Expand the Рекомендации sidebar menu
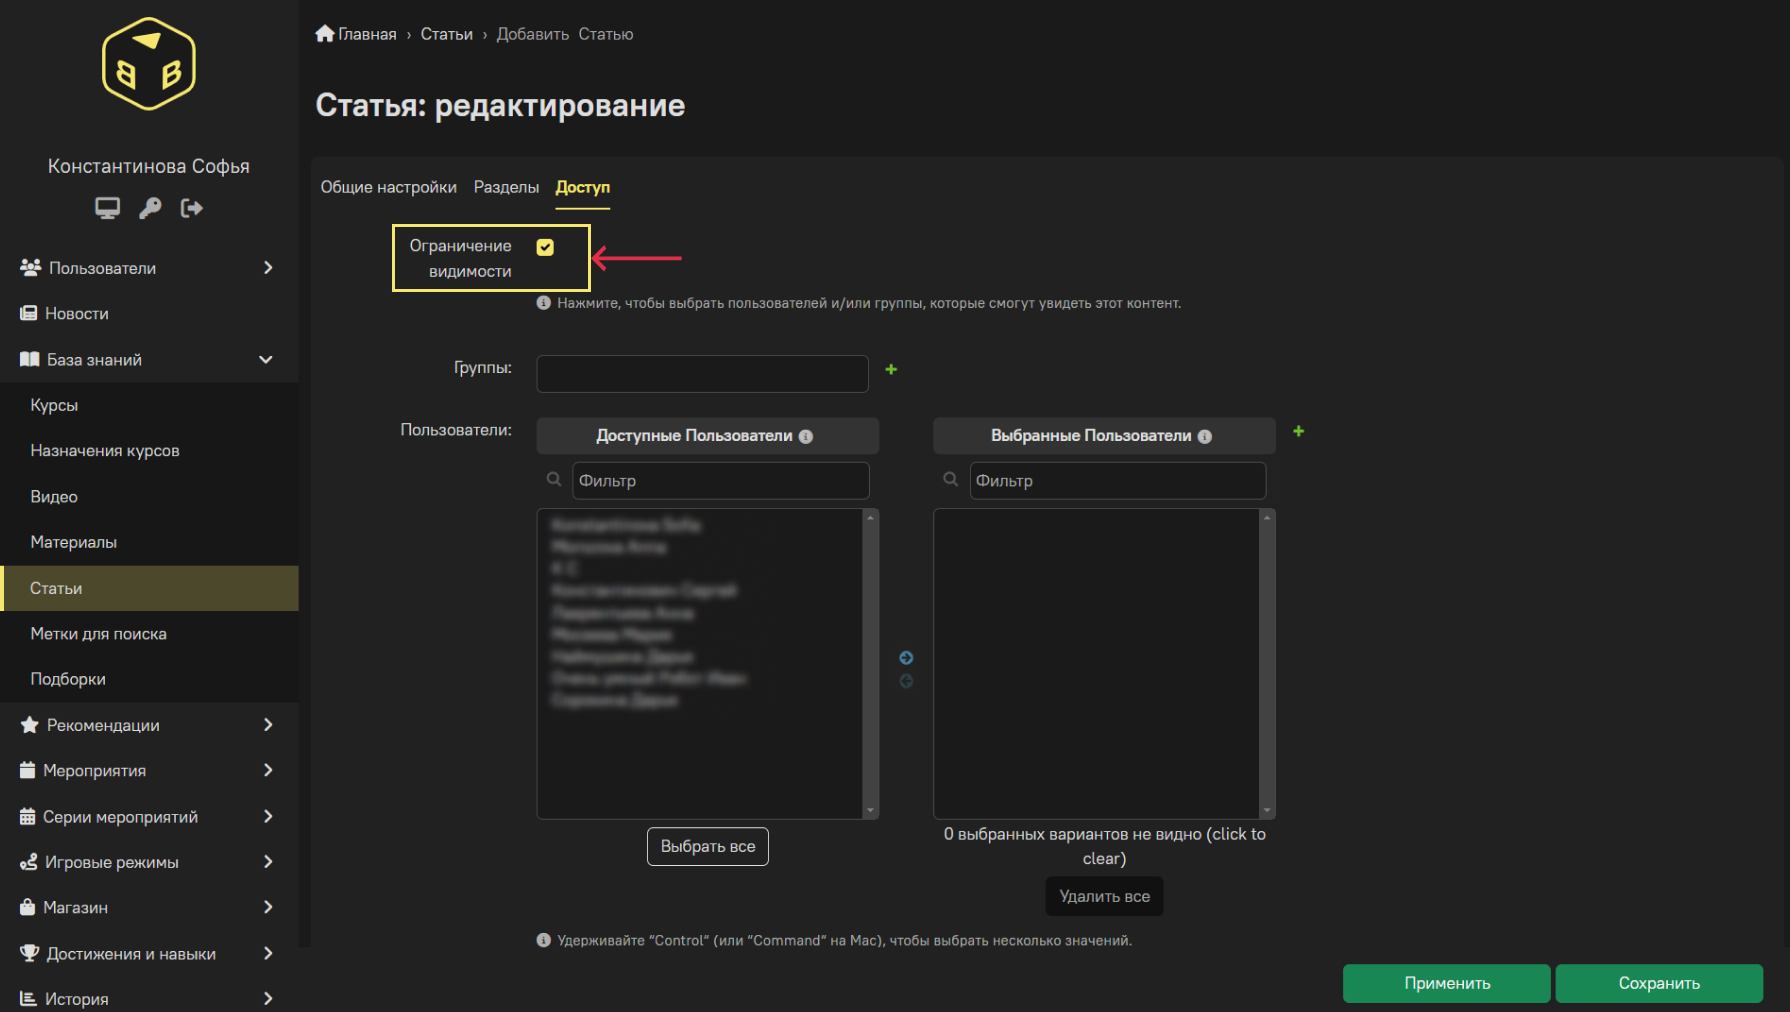The width and height of the screenshot is (1790, 1012). tap(267, 725)
